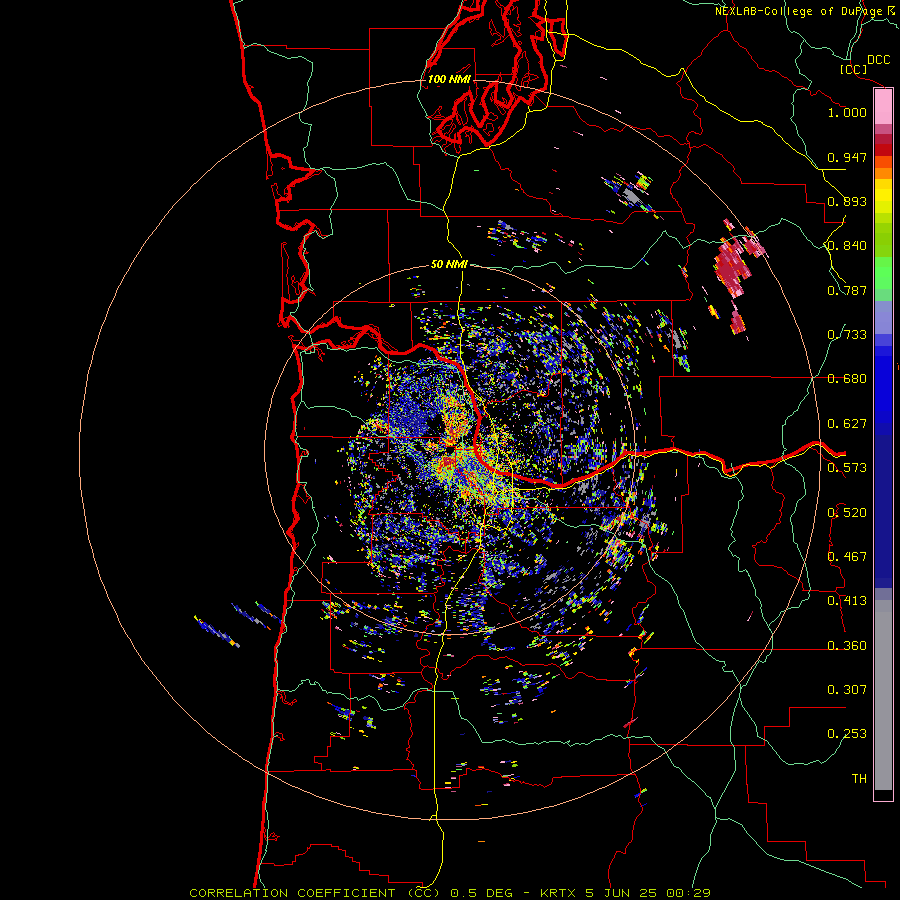900x900 pixels.
Task: Click the 50 NMI range ring label
Action: 449,264
